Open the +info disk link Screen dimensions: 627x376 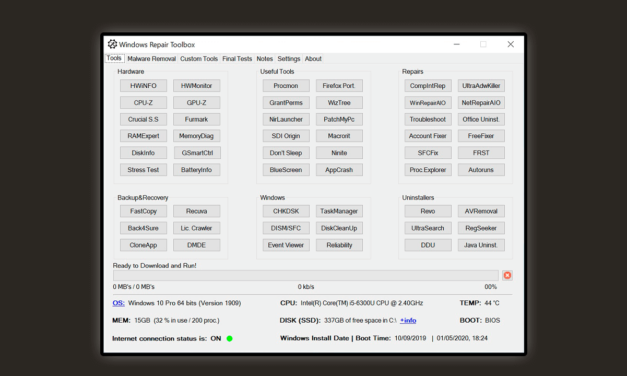pyautogui.click(x=408, y=320)
